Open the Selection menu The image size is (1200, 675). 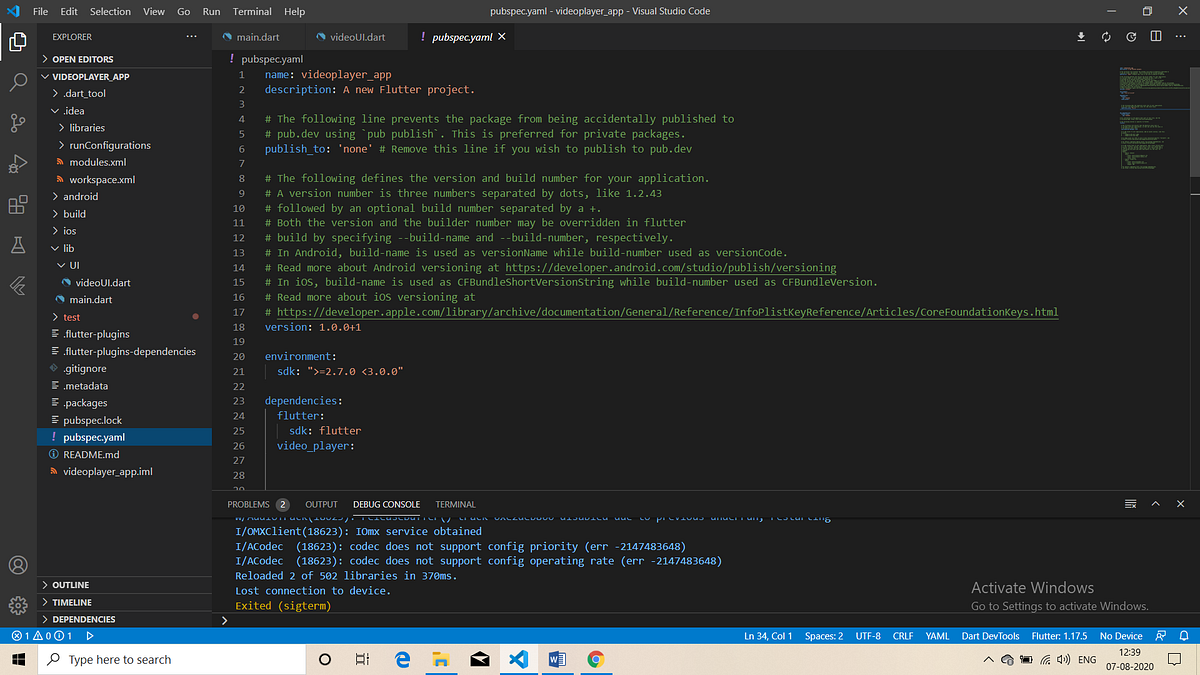(110, 11)
